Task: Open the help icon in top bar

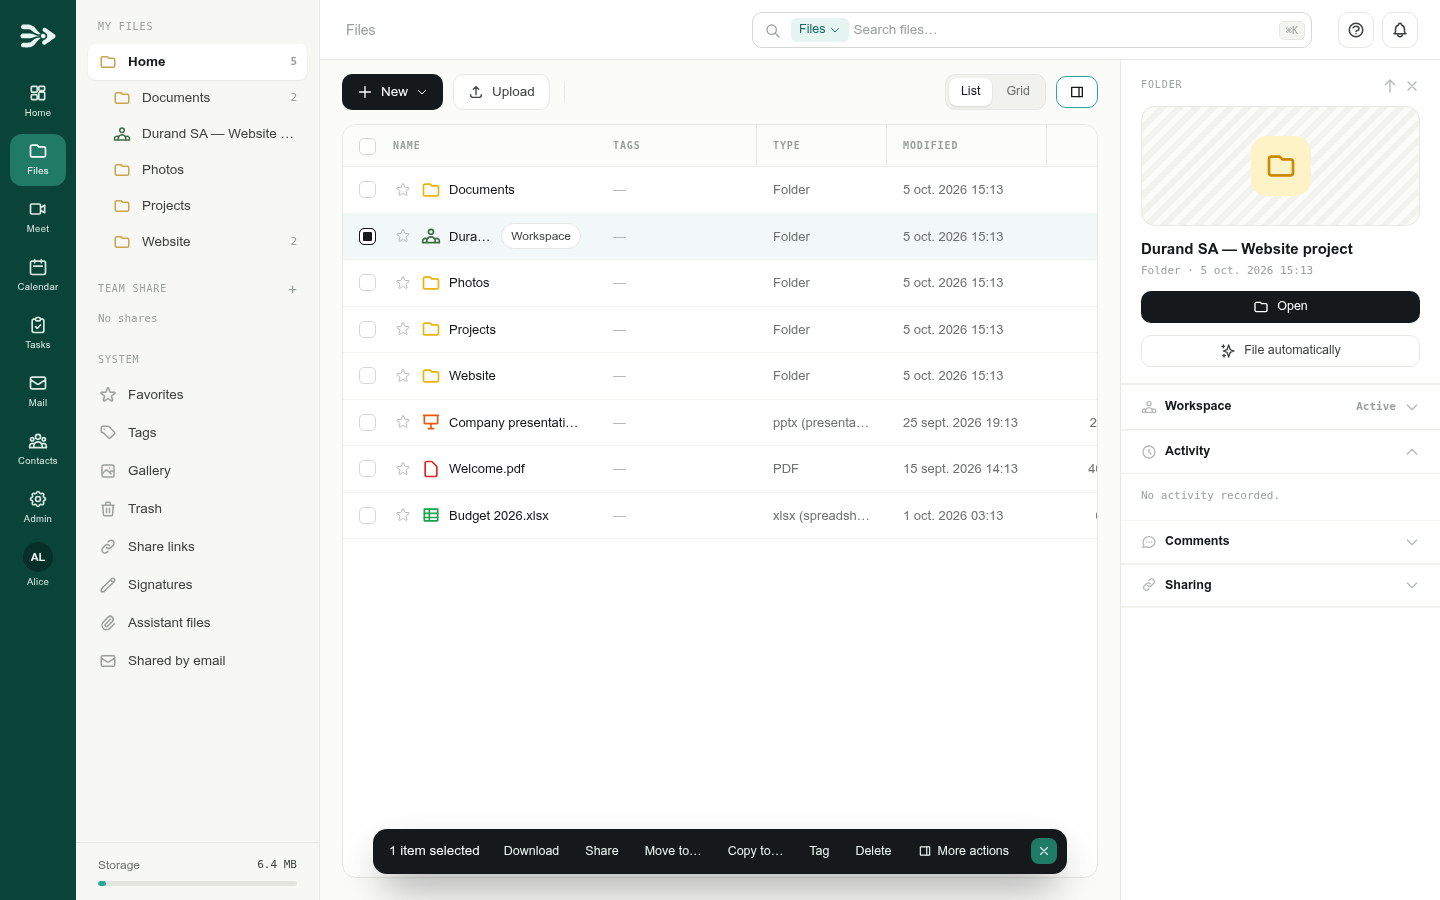Action: click(x=1356, y=30)
